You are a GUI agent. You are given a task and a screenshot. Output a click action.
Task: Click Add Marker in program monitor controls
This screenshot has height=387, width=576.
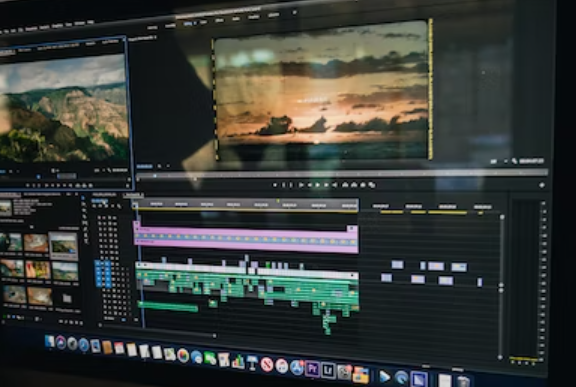[x=275, y=185]
